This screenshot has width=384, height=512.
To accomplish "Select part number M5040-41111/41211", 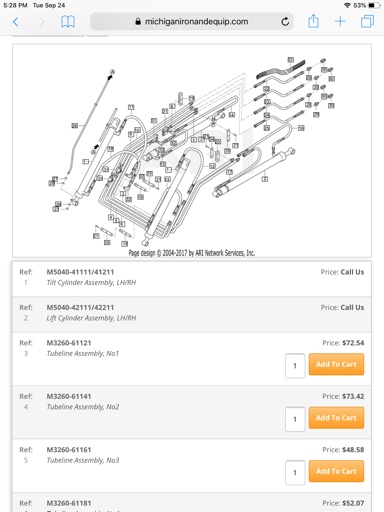I will coord(80,272).
